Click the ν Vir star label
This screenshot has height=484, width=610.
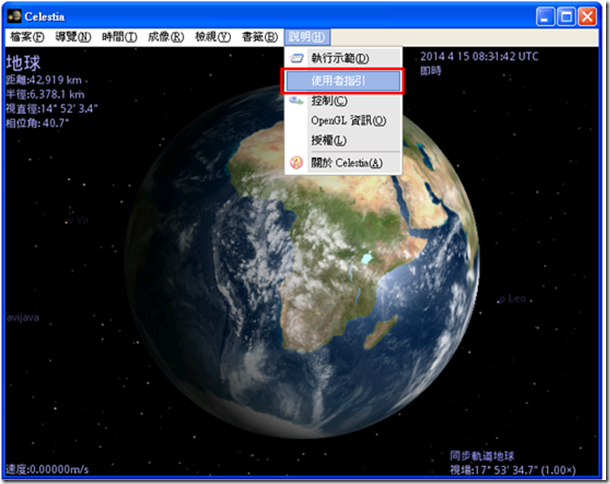pos(78,220)
